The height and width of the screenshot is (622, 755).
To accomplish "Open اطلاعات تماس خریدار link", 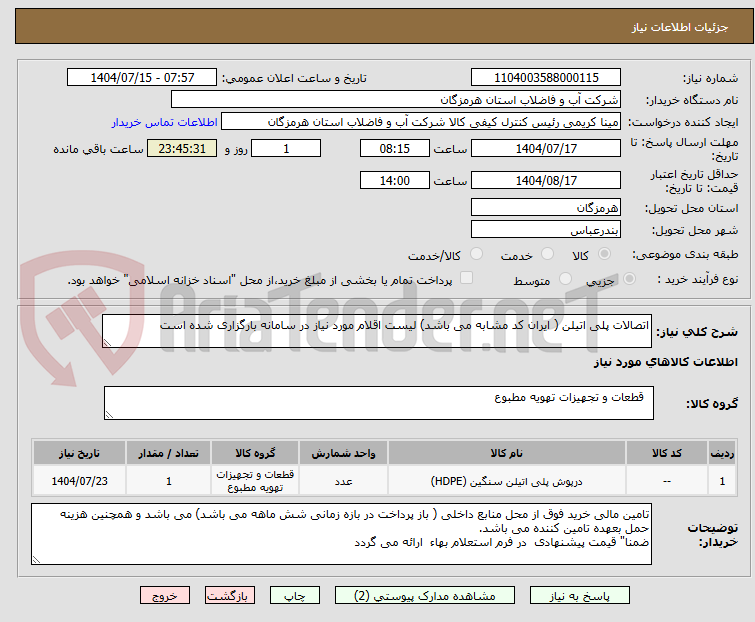I will (165, 122).
